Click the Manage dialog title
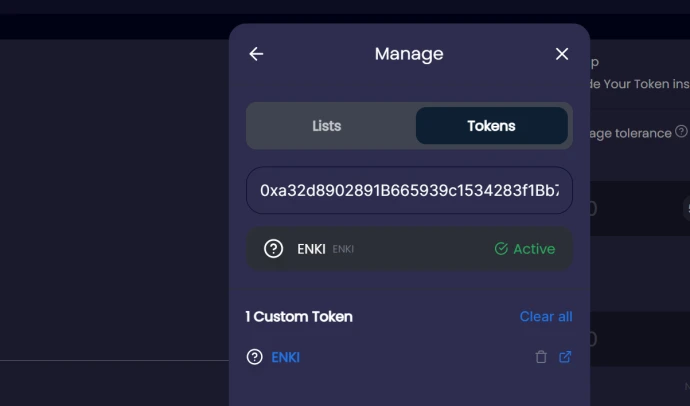 409,54
